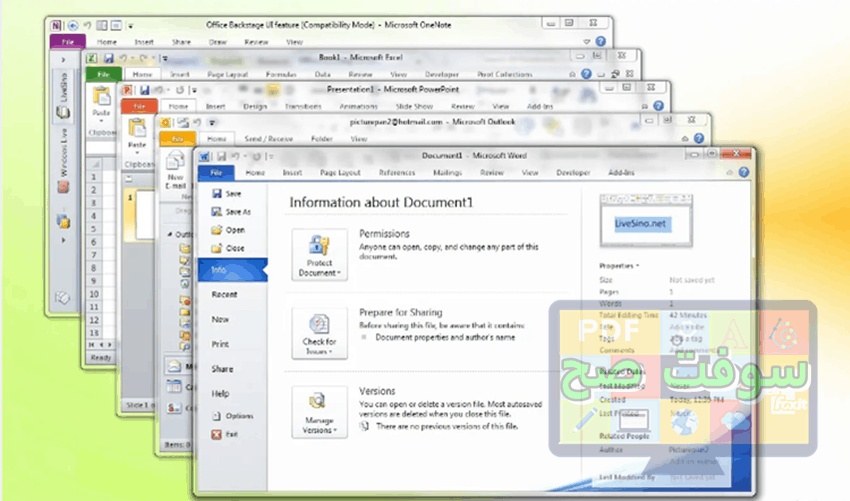Open Protect Document dropdown
Viewport: 850px width, 501px height.
319,255
